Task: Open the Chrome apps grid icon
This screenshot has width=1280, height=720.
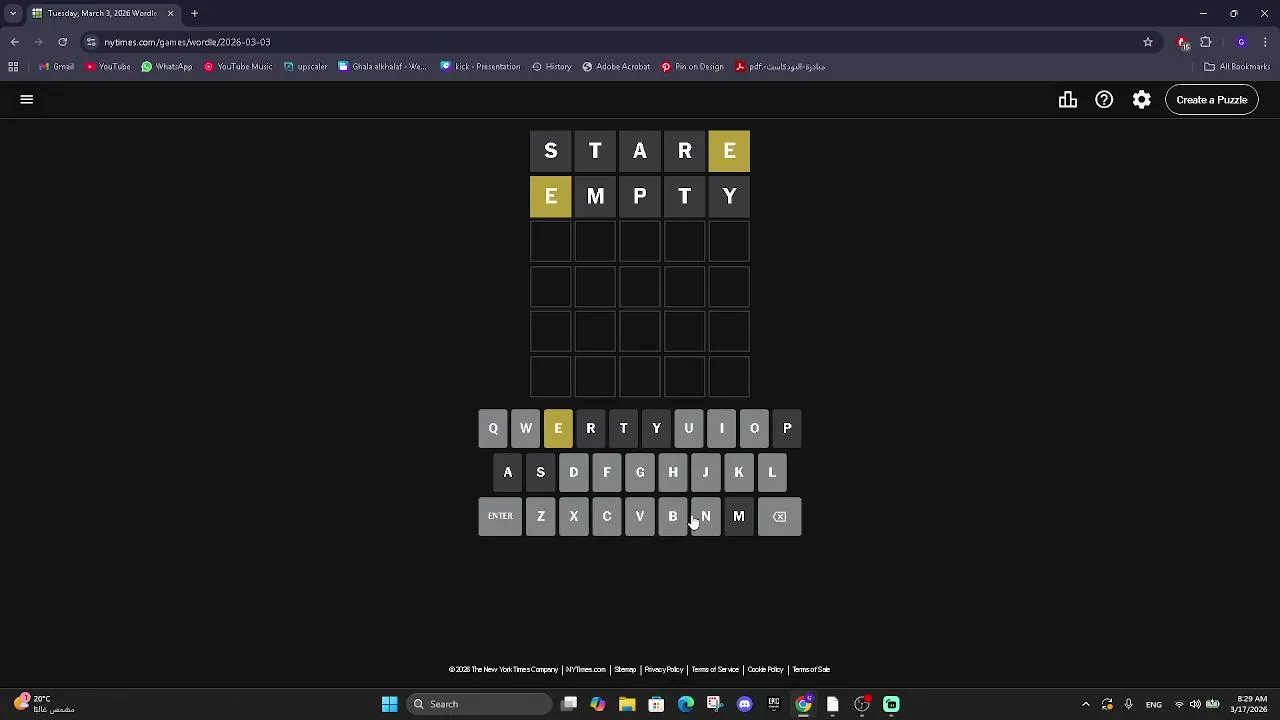Action: click(13, 67)
